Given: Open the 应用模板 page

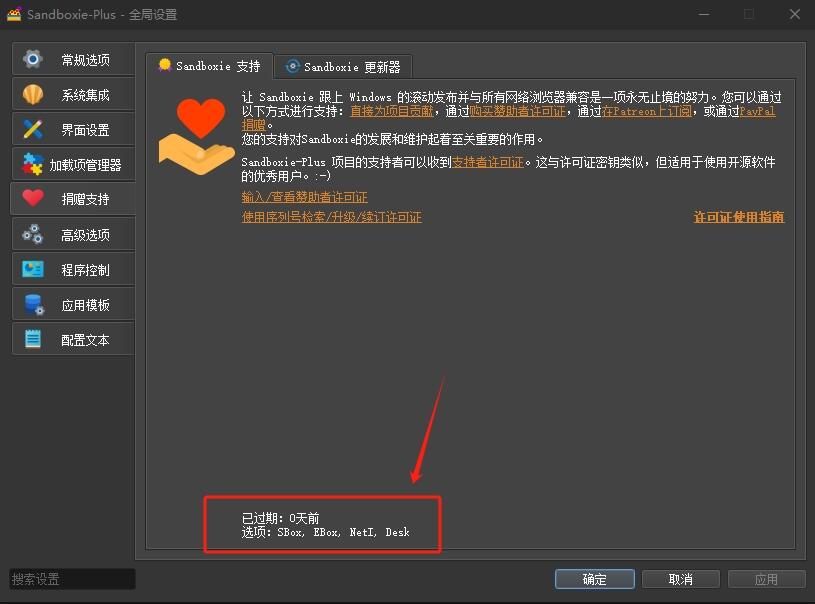Looking at the screenshot, I should 74,305.
